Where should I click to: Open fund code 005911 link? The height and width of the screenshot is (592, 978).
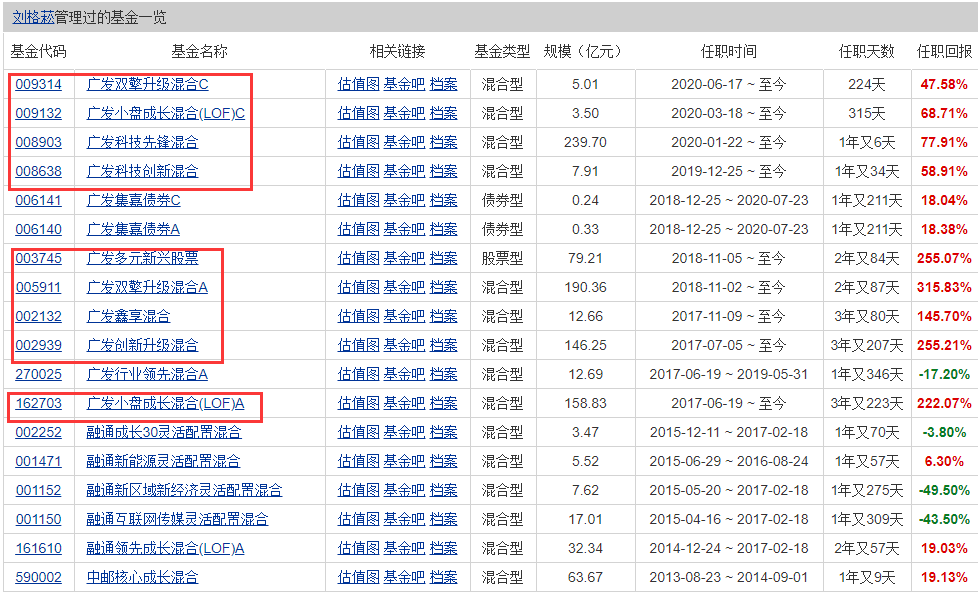39,288
